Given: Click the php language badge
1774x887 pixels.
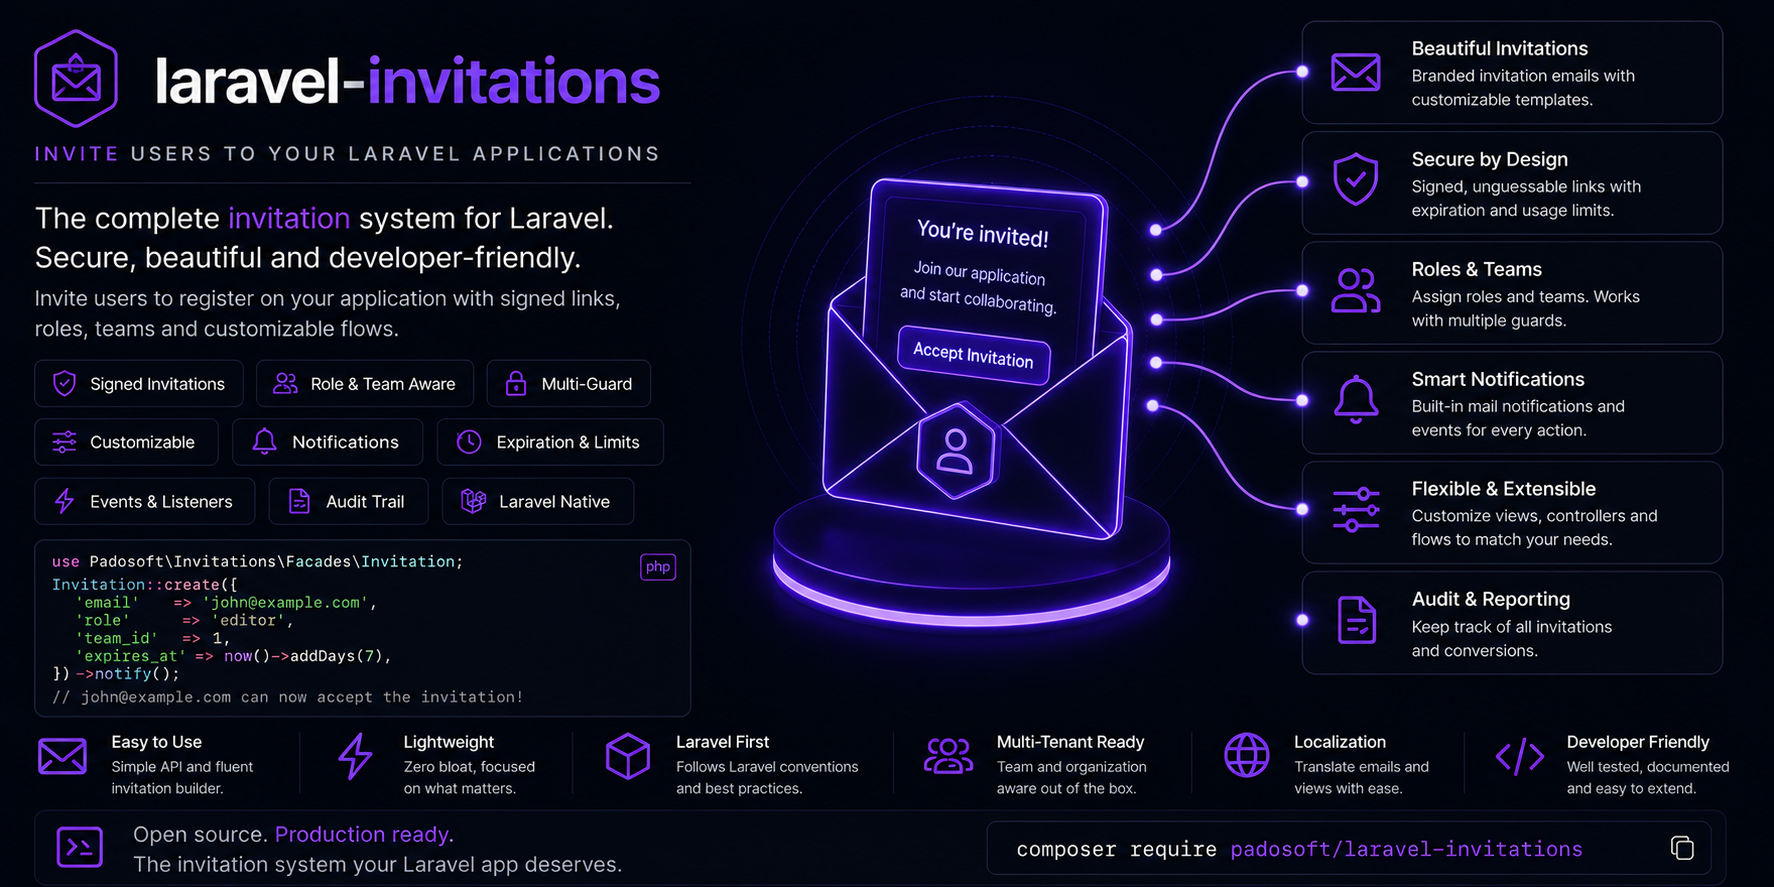Looking at the screenshot, I should pyautogui.click(x=658, y=567).
